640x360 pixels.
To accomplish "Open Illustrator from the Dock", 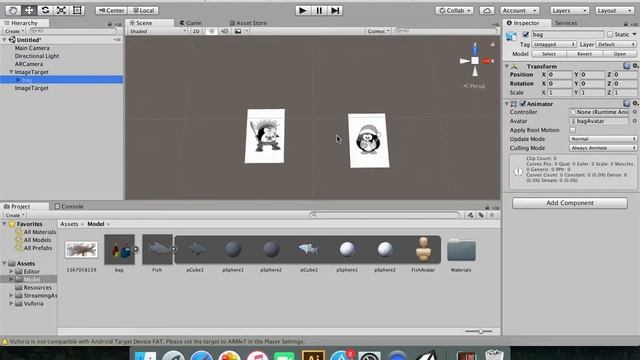I will tap(313, 356).
